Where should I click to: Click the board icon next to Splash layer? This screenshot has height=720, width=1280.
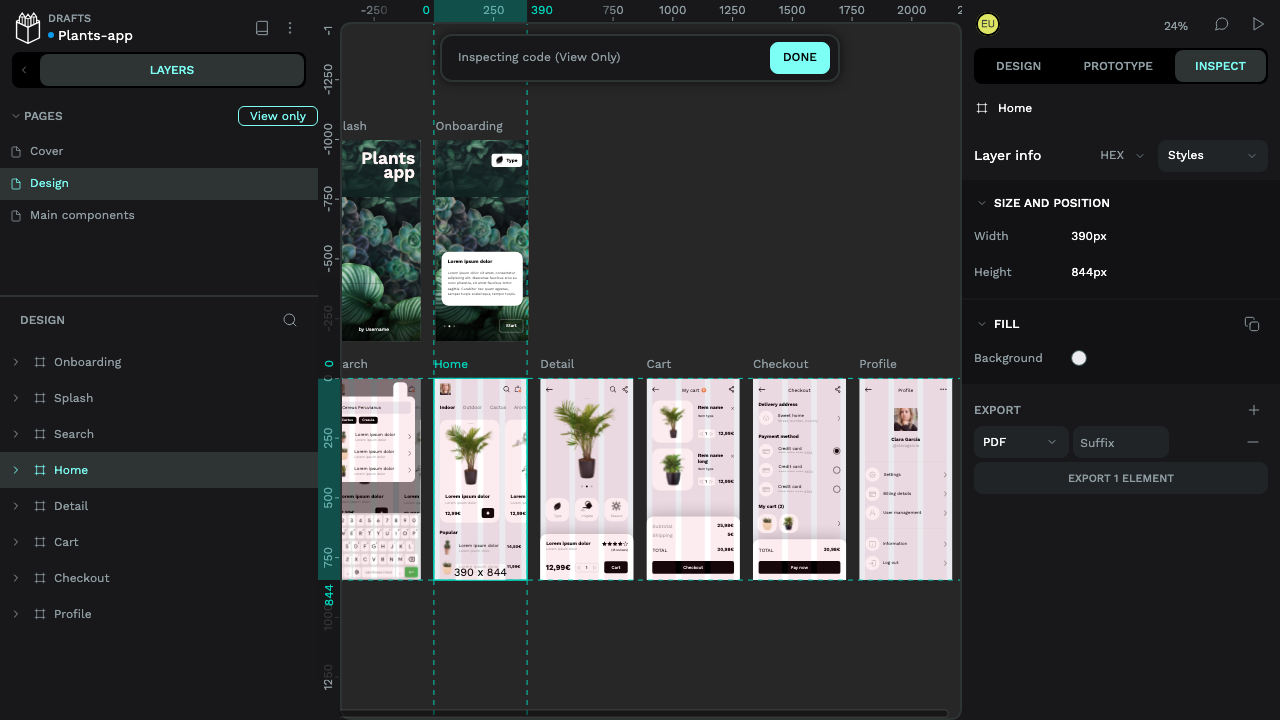[40, 398]
